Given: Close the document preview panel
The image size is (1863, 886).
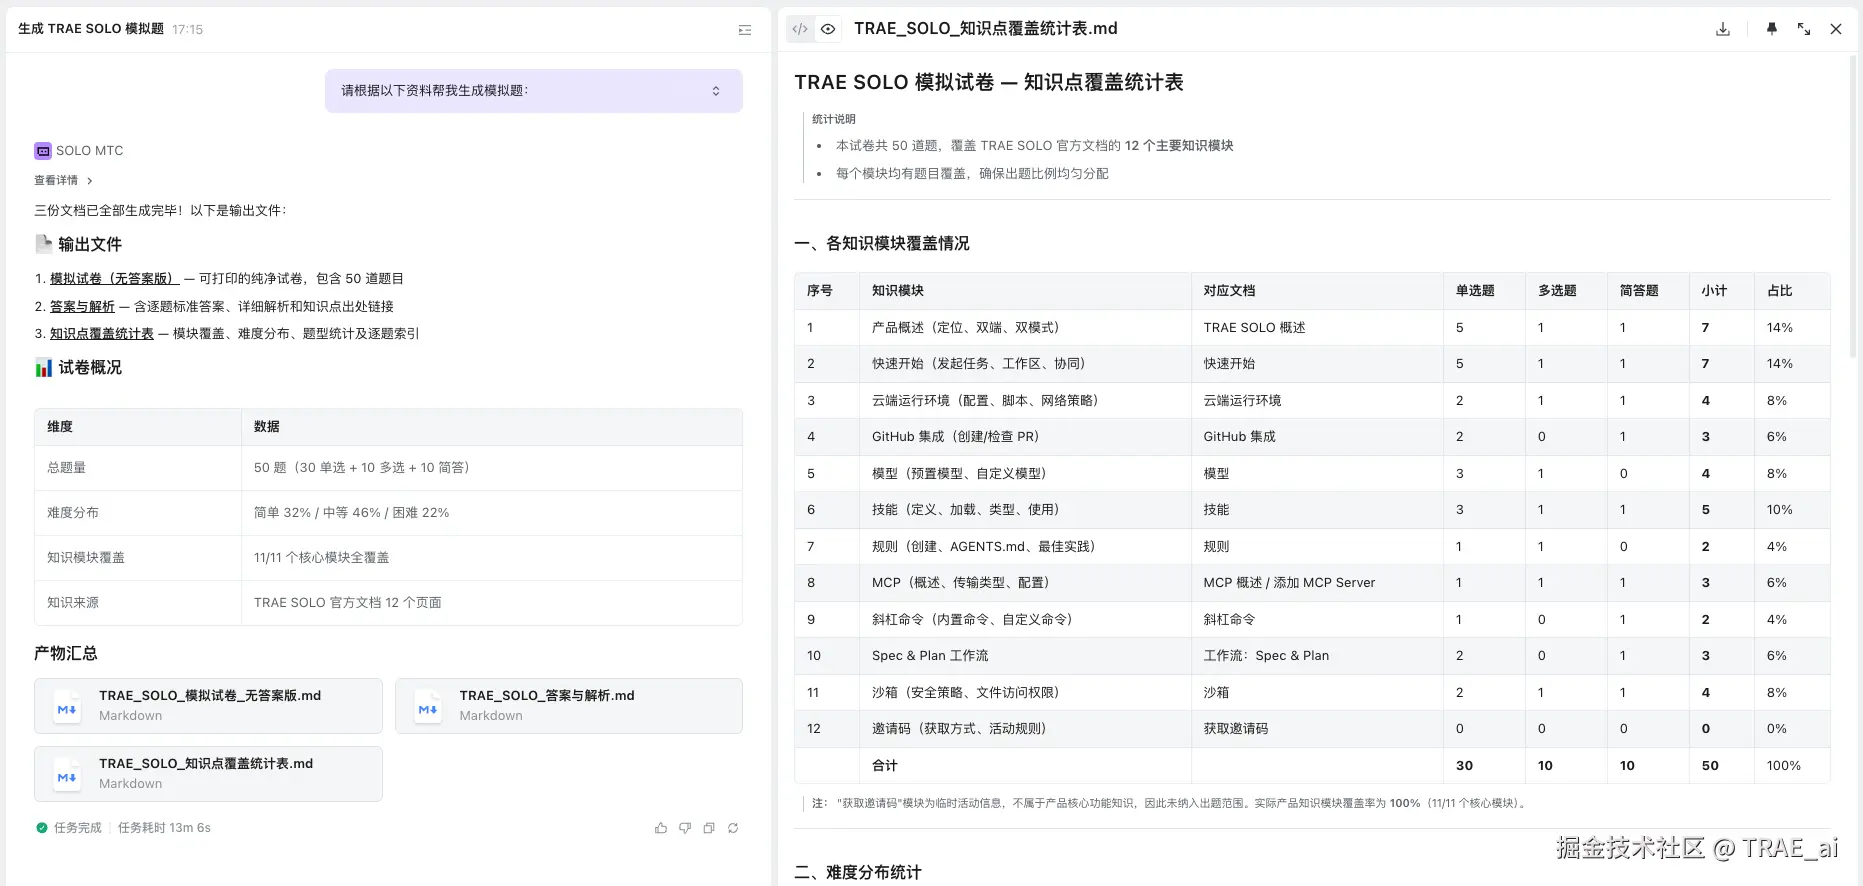Looking at the screenshot, I should click(1836, 29).
